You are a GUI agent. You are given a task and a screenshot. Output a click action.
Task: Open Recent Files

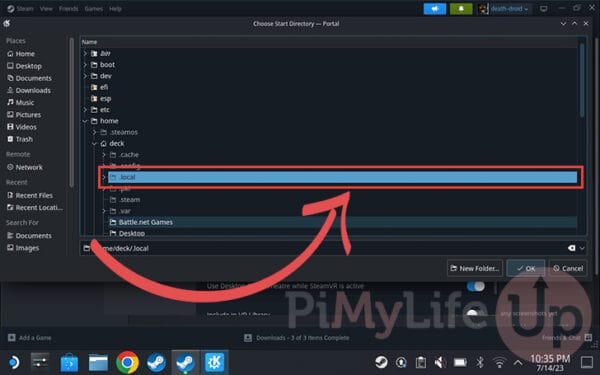(x=30, y=196)
